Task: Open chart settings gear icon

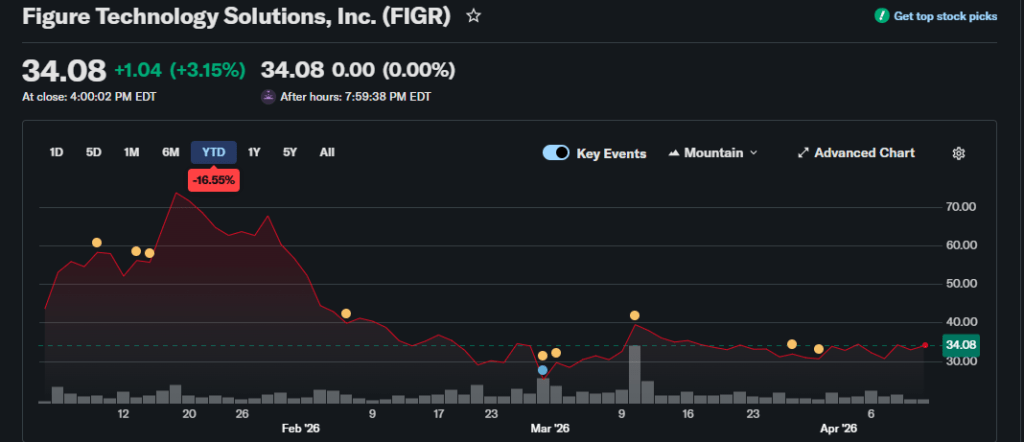Action: point(958,153)
